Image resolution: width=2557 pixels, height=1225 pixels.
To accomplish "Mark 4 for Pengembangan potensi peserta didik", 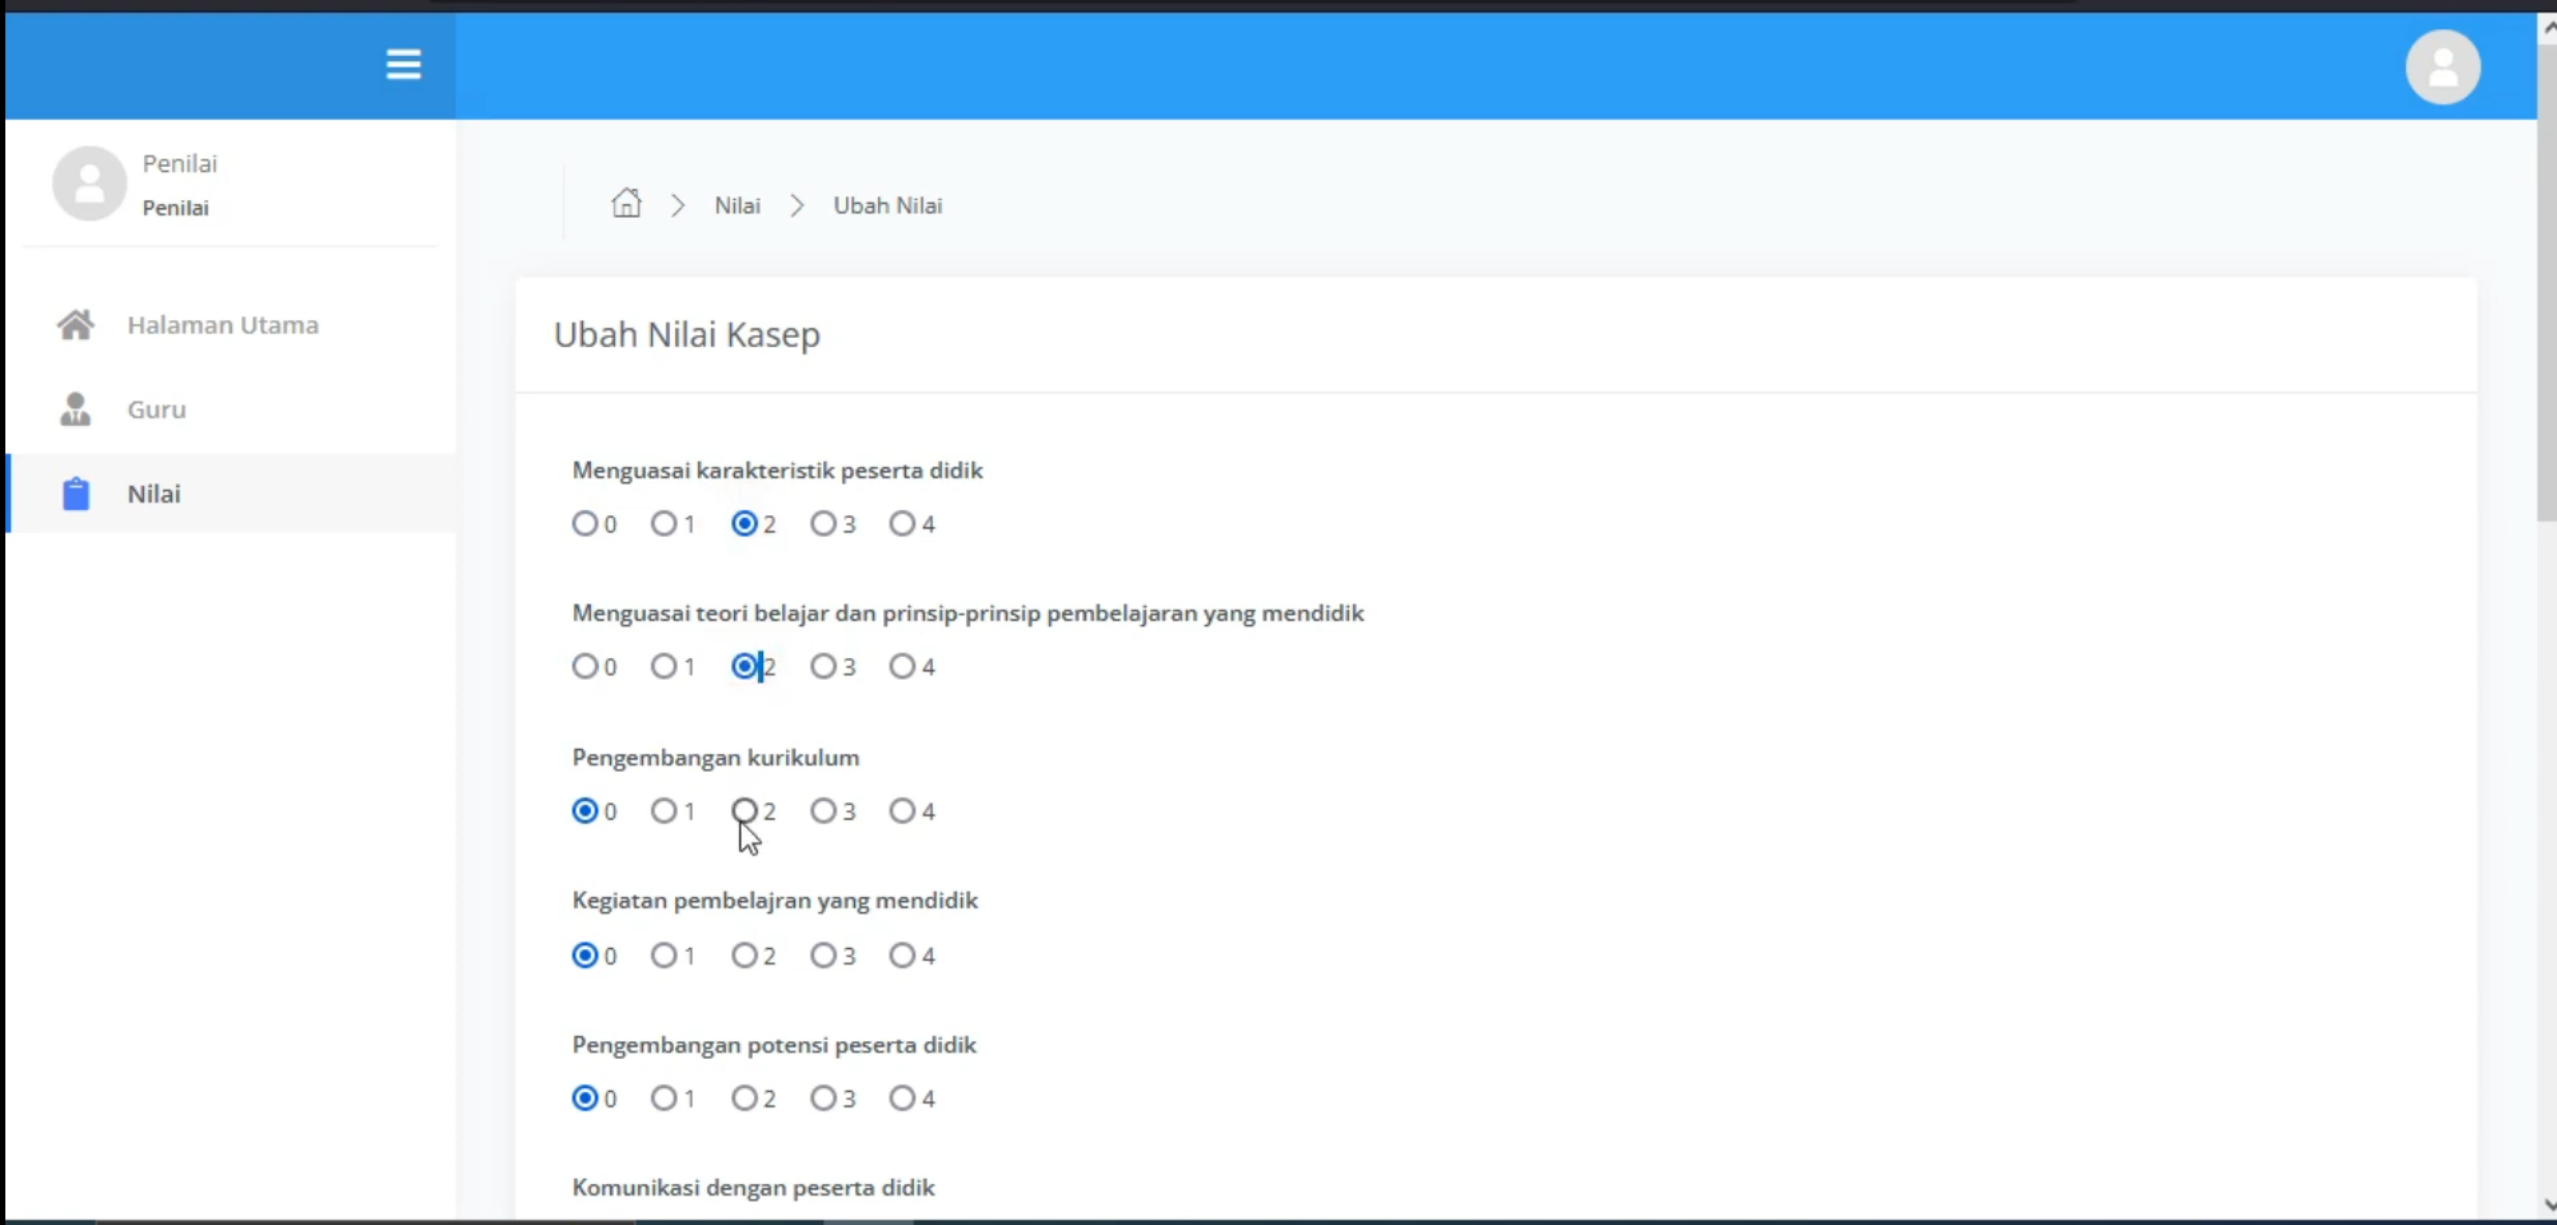I will point(902,1098).
